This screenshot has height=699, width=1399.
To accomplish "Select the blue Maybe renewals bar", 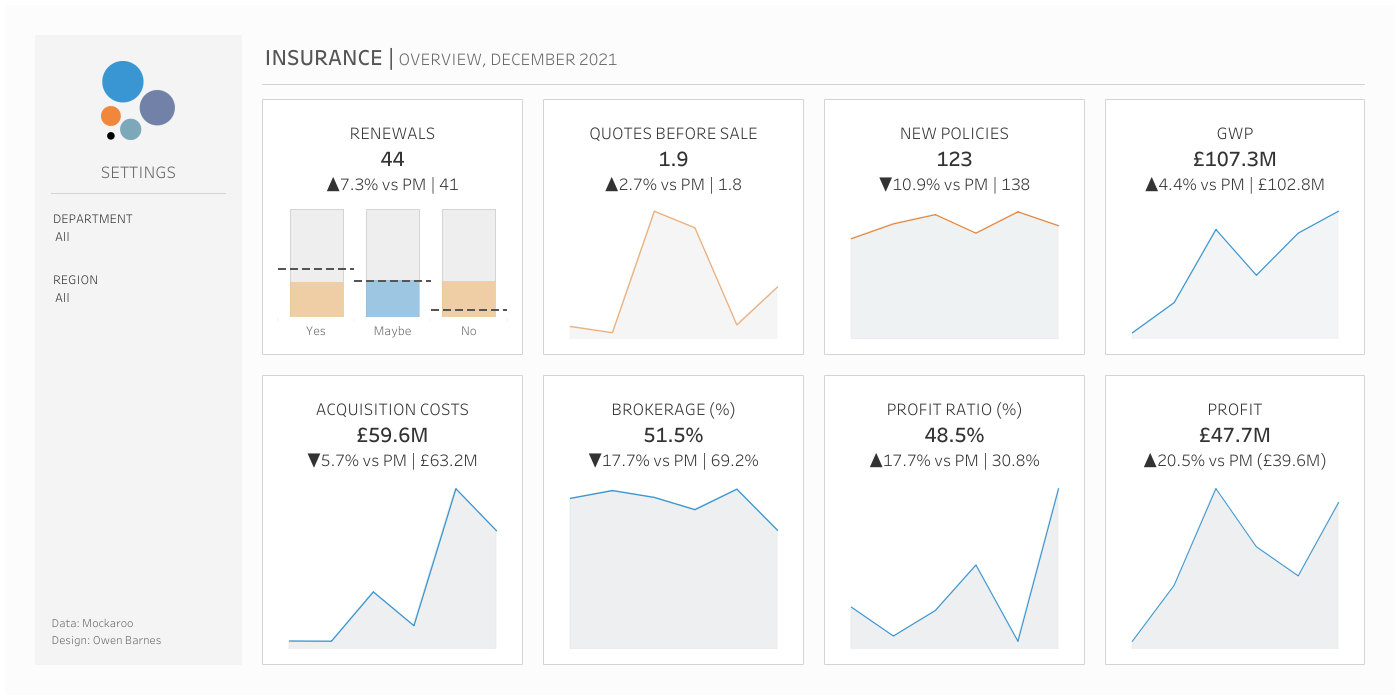I will tap(392, 299).
